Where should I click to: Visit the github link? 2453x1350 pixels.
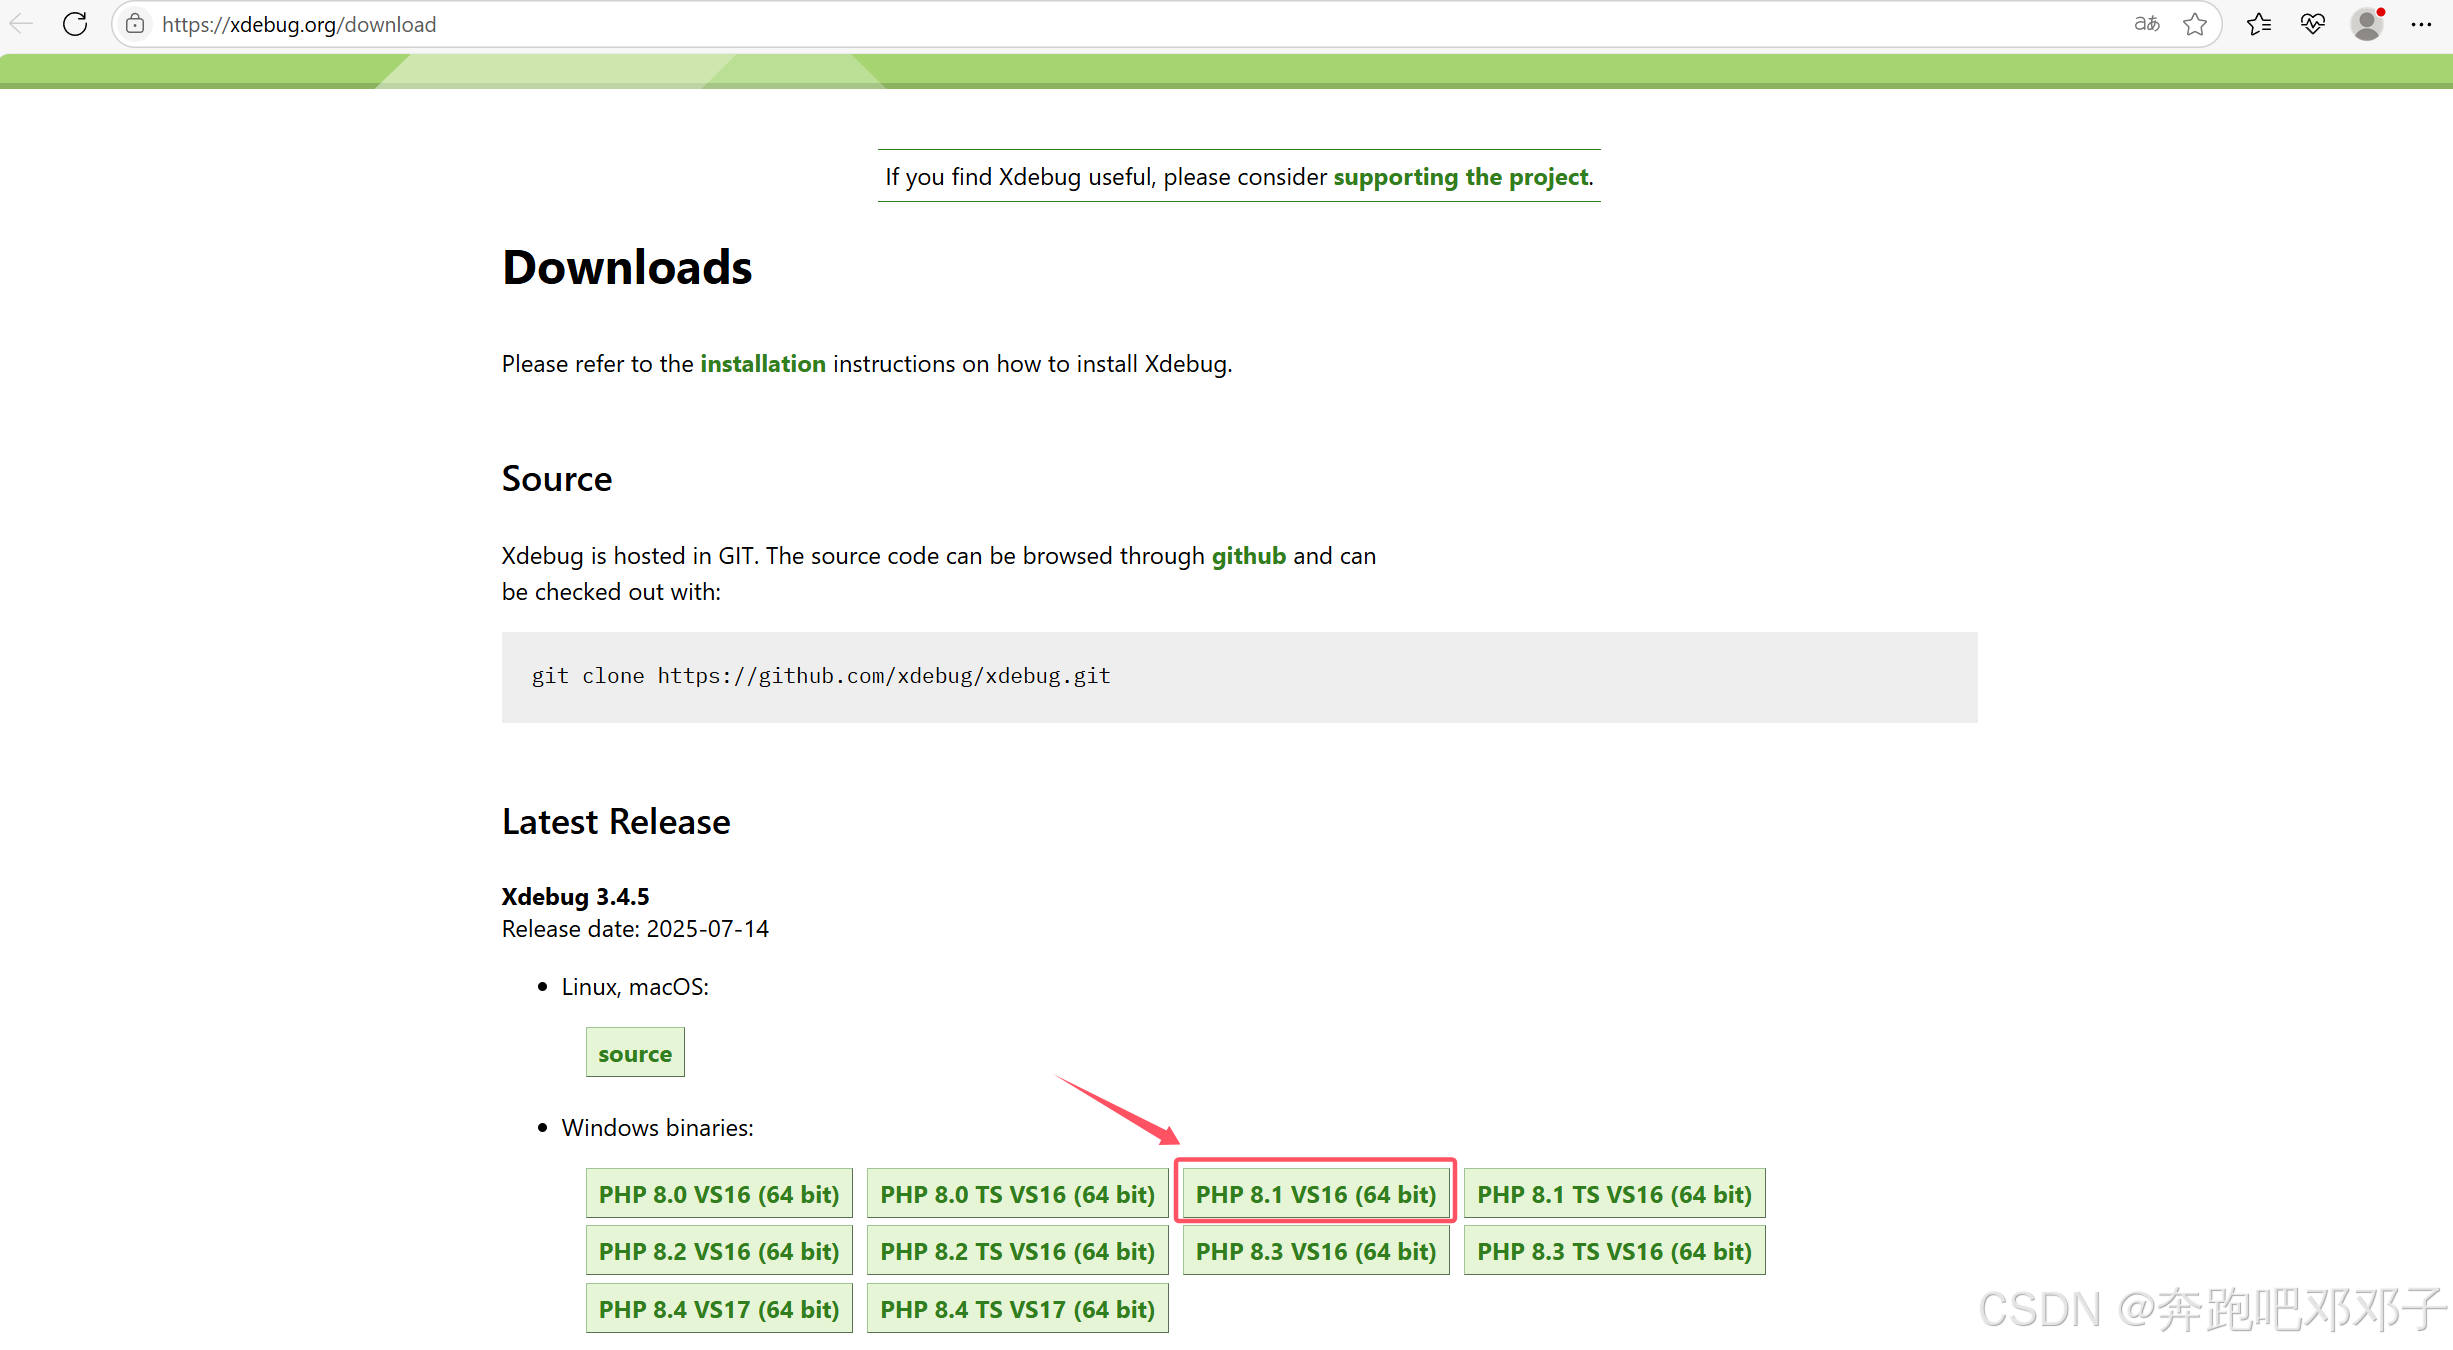1249,556
